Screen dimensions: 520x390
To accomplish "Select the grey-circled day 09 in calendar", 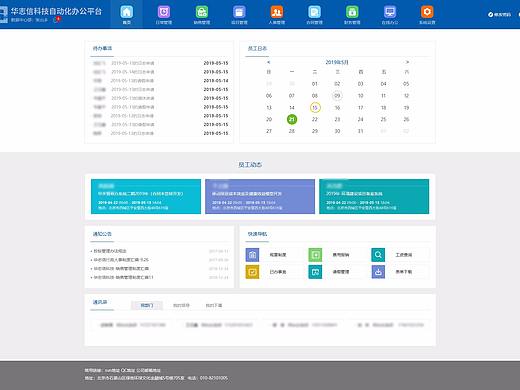I will tap(337, 96).
